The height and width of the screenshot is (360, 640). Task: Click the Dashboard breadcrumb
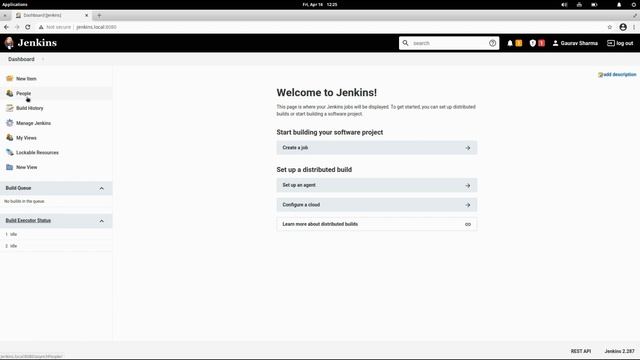tap(21, 59)
